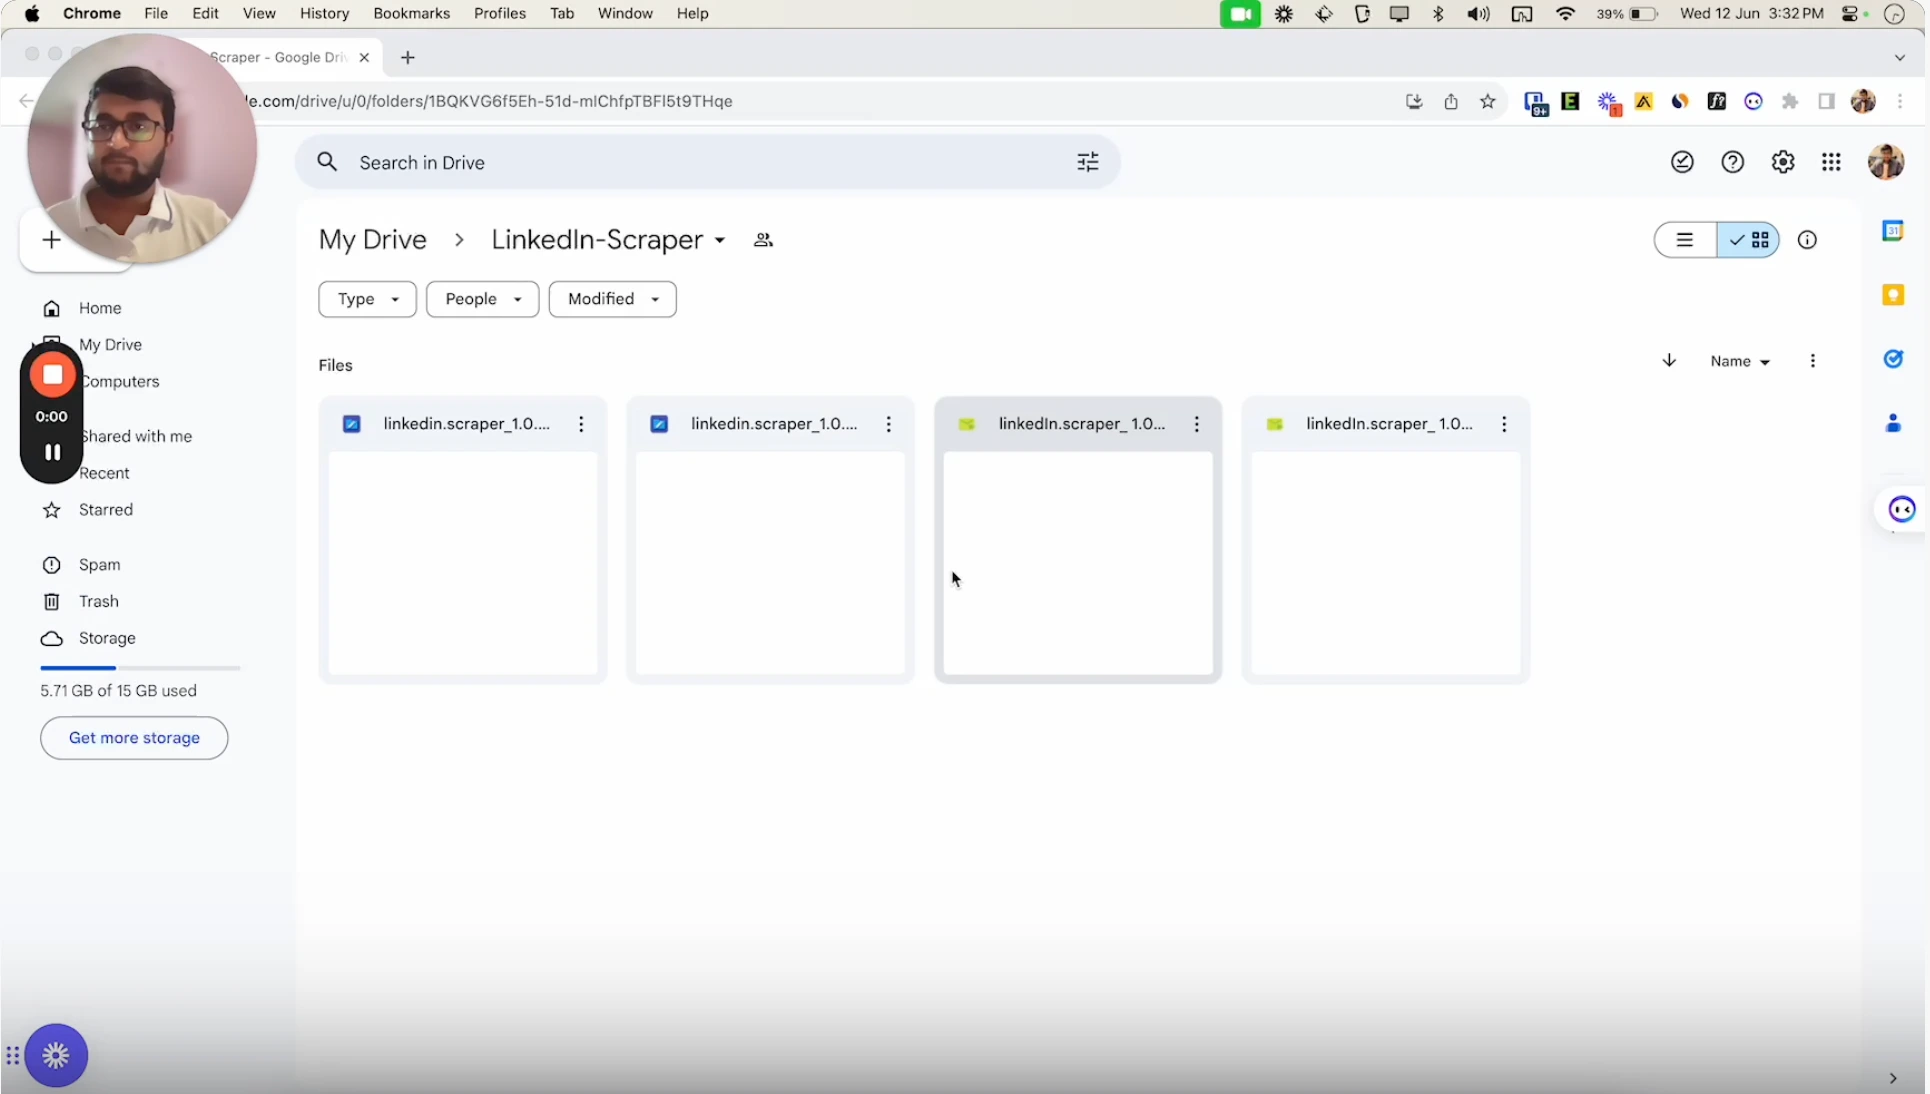The height and width of the screenshot is (1094, 1930).
Task: Switch to grid layout view
Action: pos(1748,240)
